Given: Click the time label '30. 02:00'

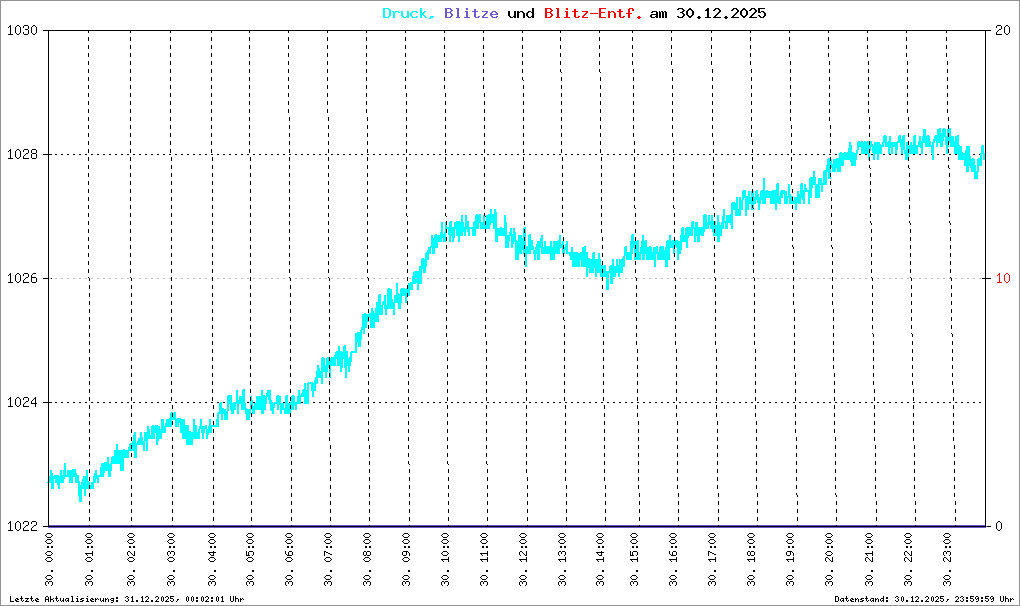Looking at the screenshot, I should 131,560.
